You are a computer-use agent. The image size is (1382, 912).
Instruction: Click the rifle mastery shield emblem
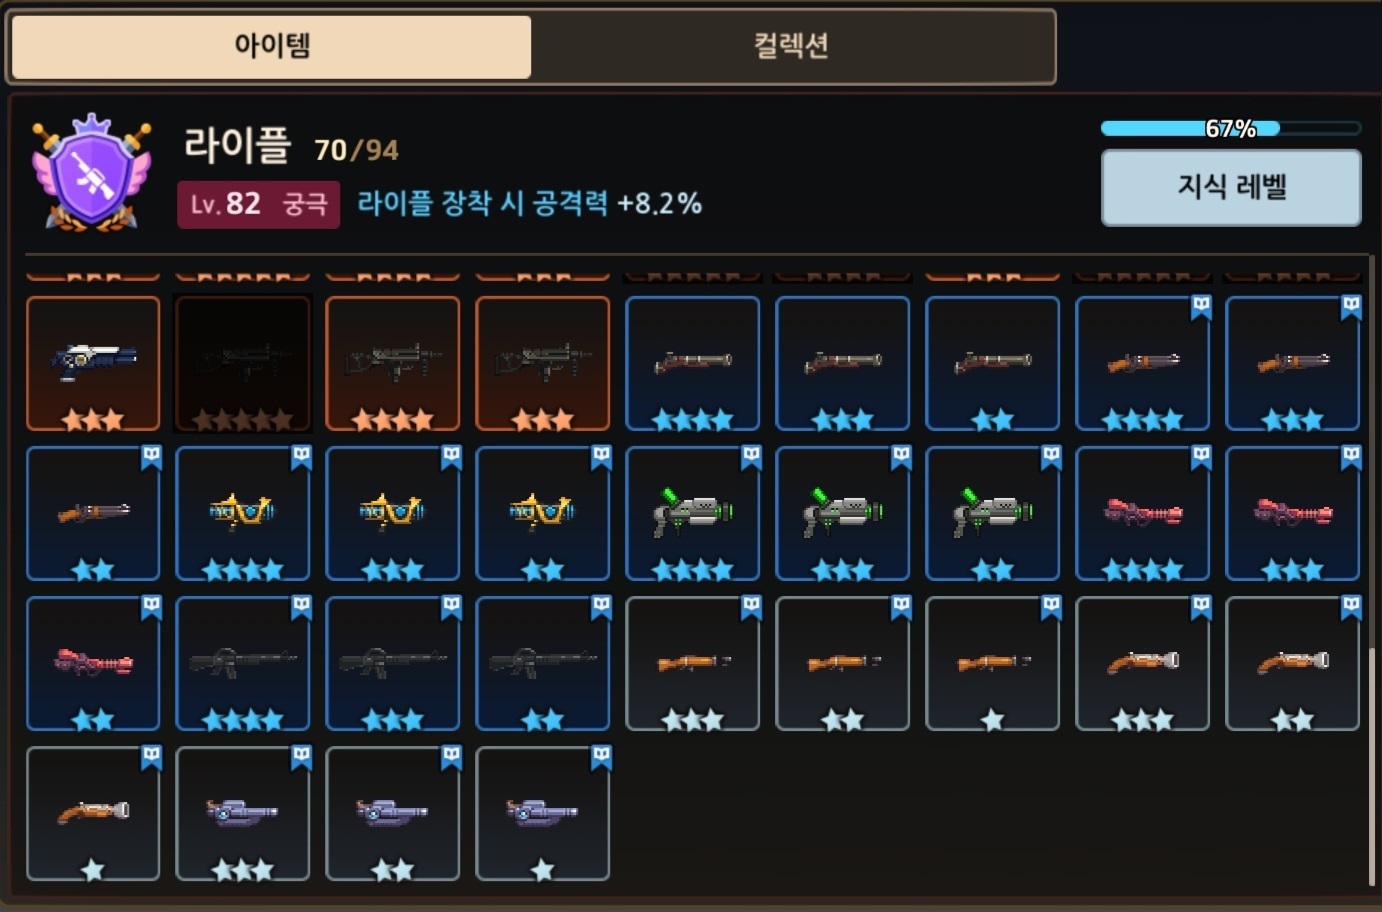(91, 172)
